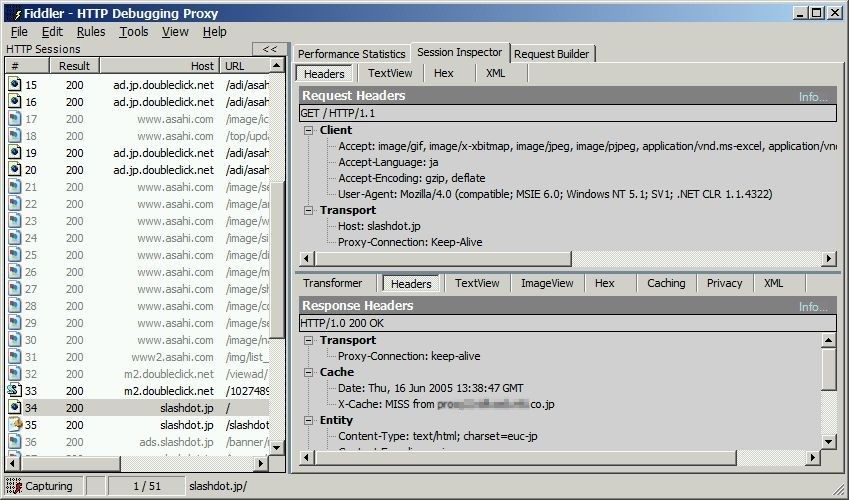
Task: Open the Rules menu
Action: (x=91, y=31)
